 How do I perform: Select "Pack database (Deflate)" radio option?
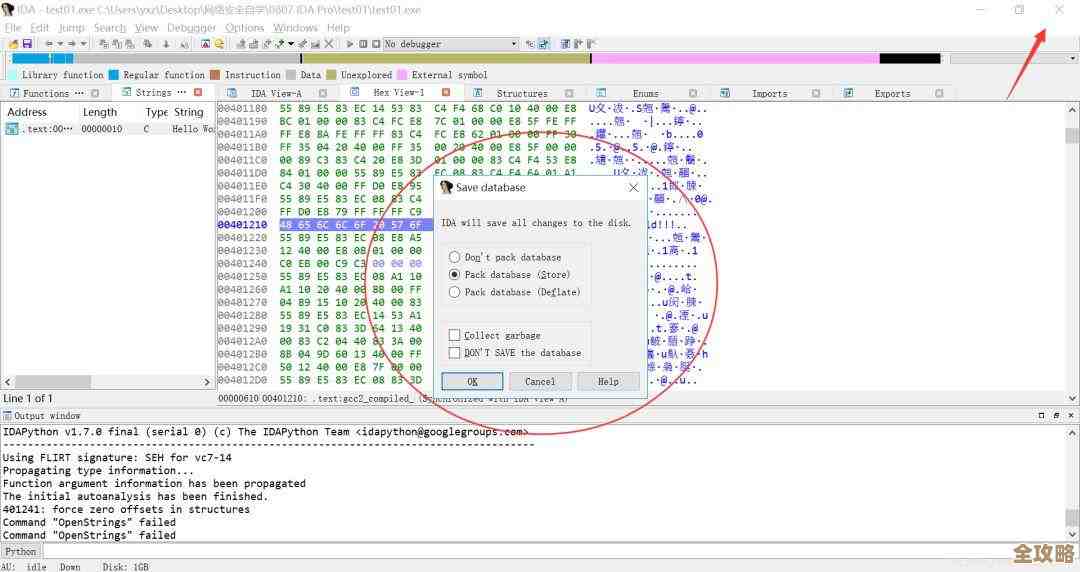[455, 292]
